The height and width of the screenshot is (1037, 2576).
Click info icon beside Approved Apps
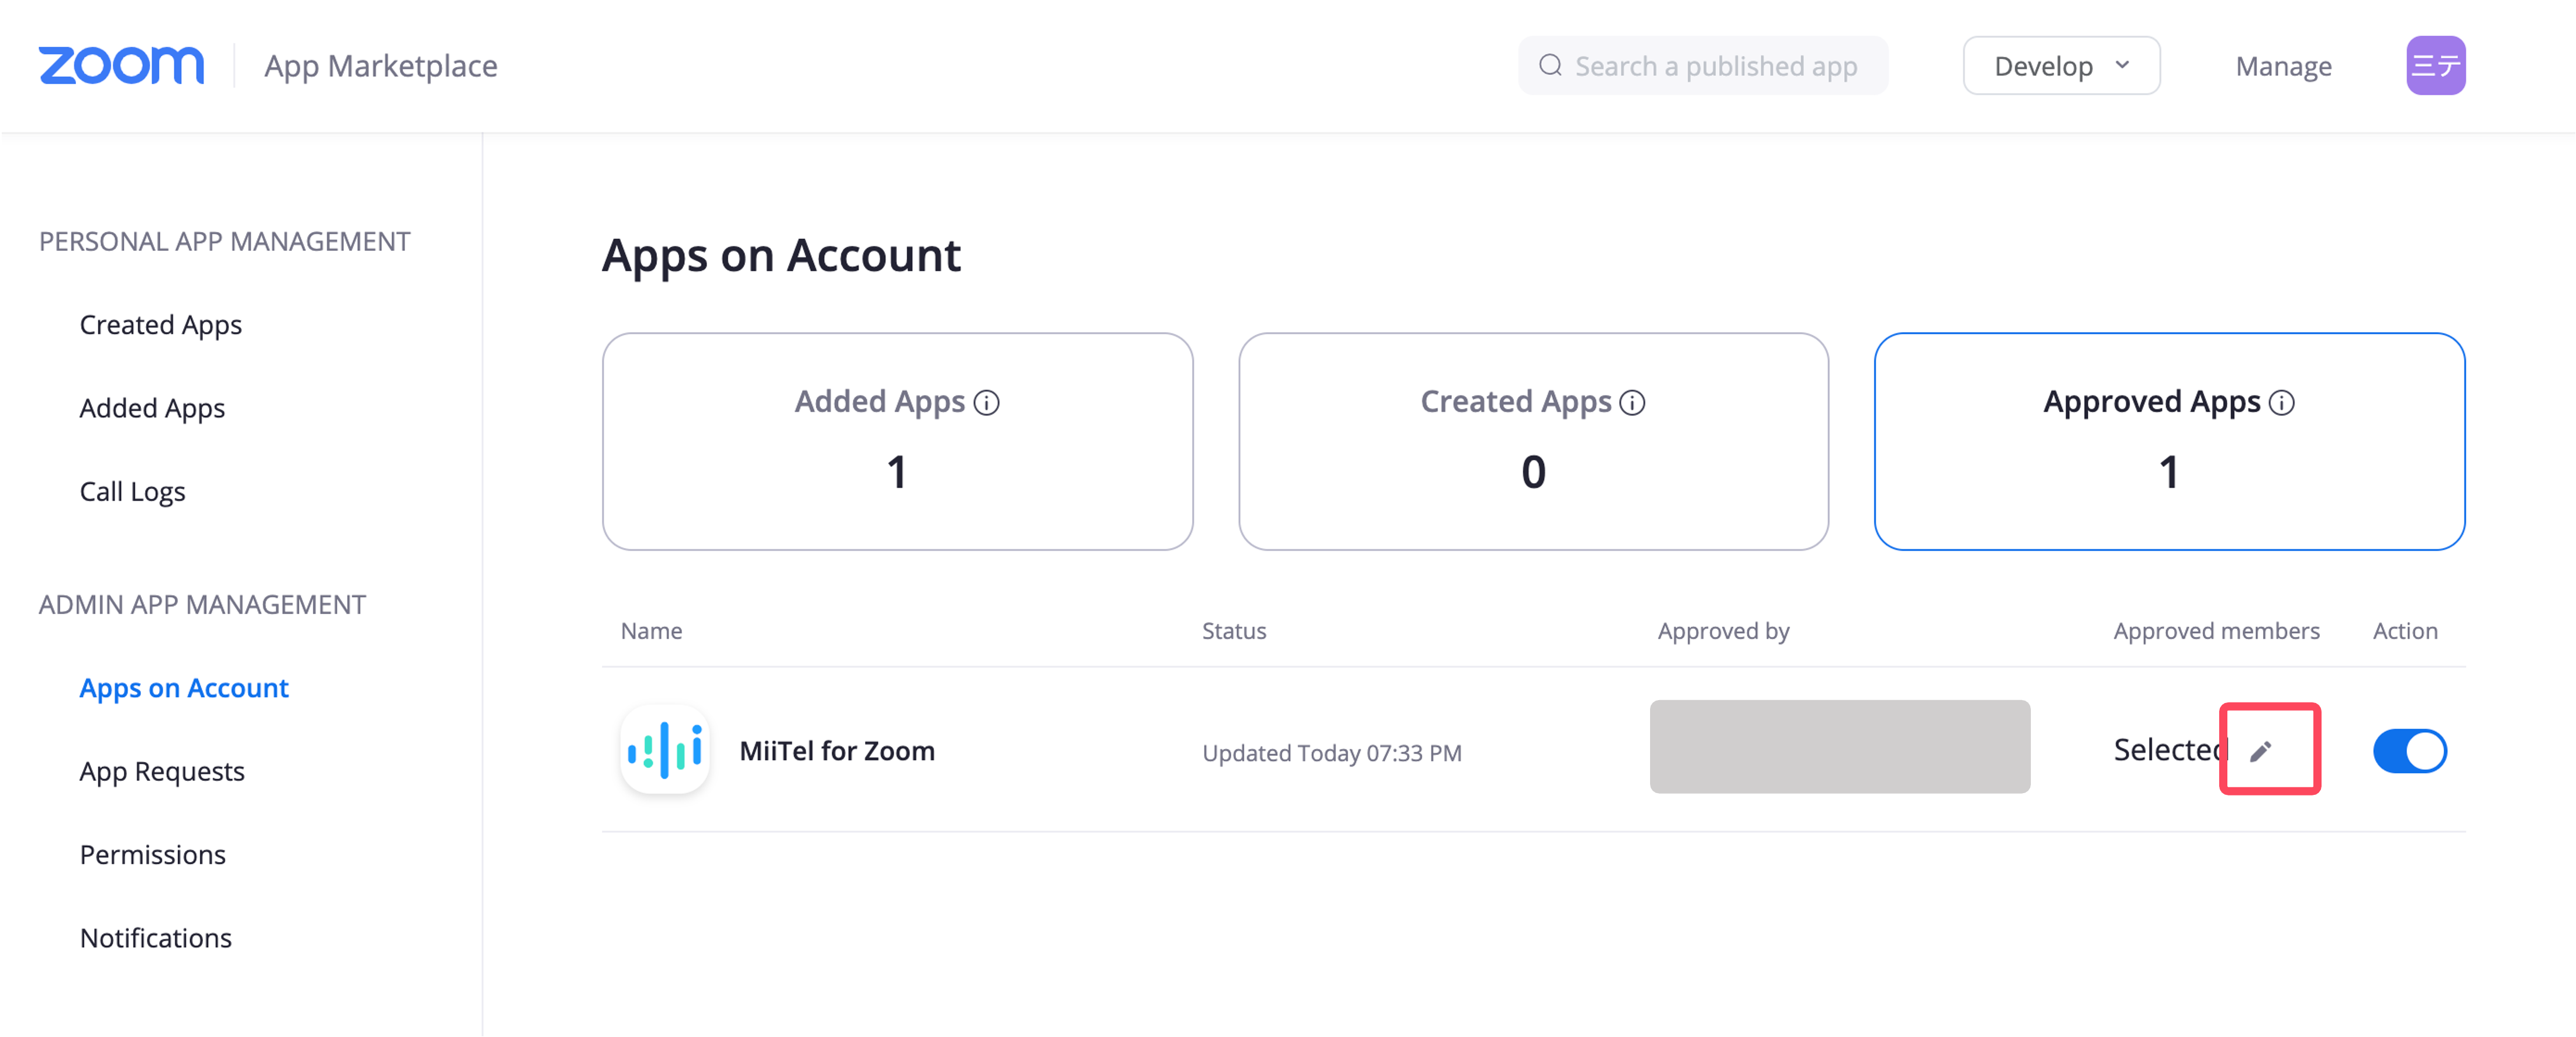point(2282,402)
